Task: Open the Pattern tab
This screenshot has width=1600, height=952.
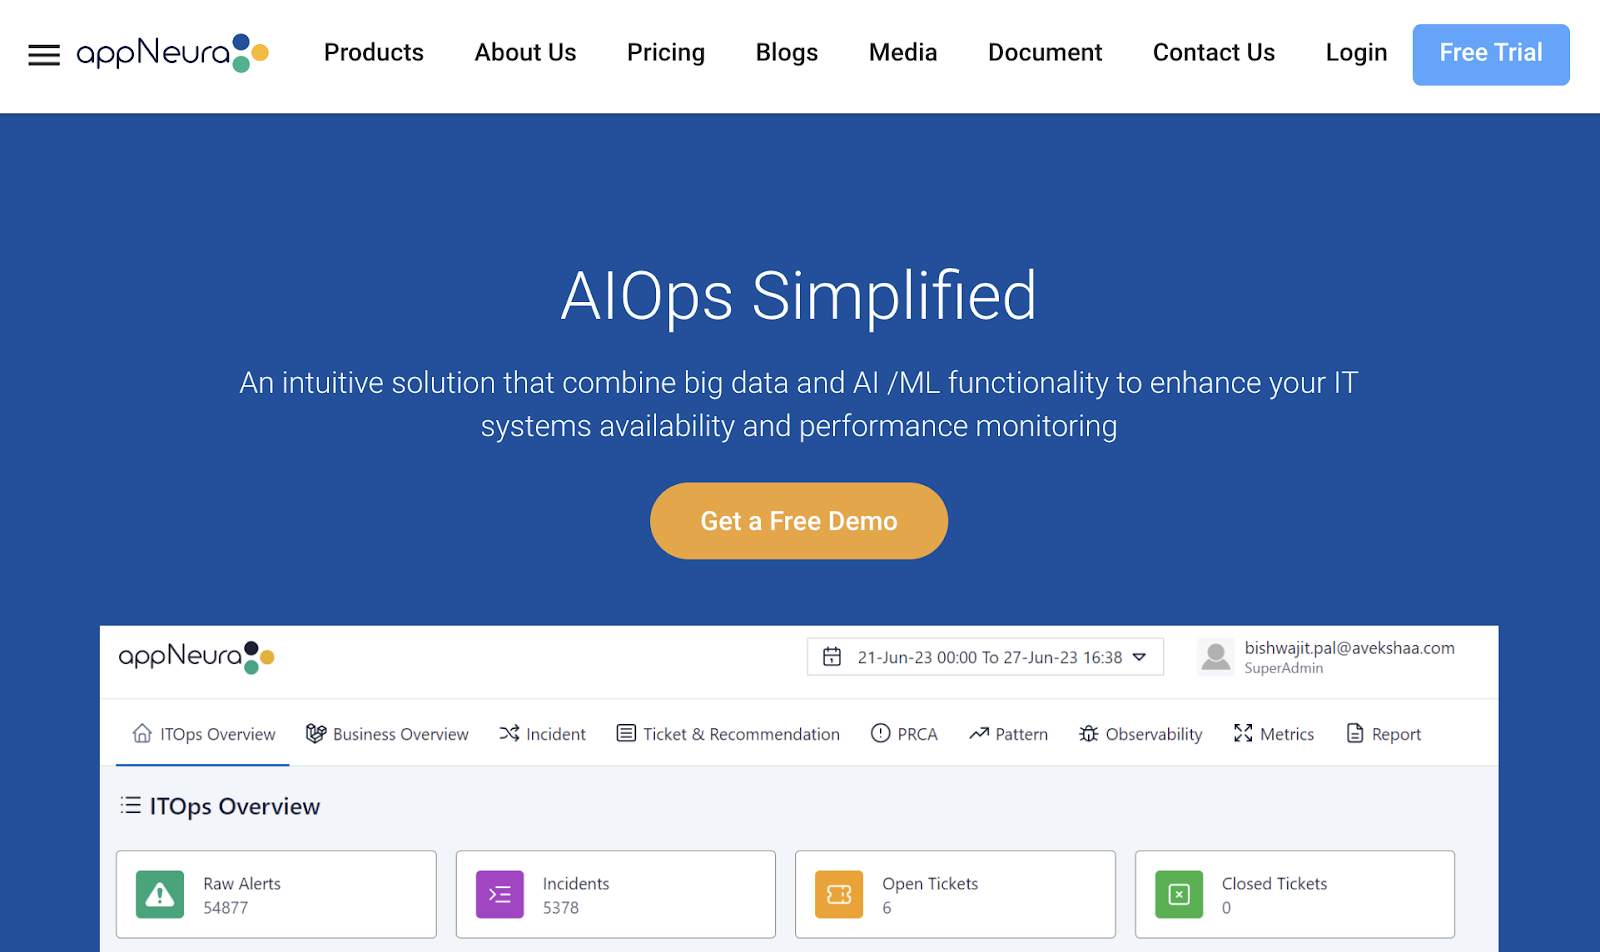Action: point(1008,734)
